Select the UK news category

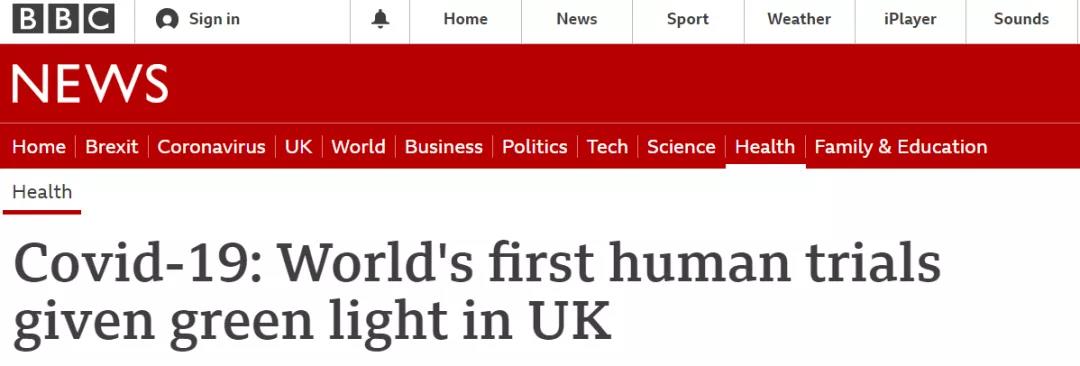click(298, 147)
